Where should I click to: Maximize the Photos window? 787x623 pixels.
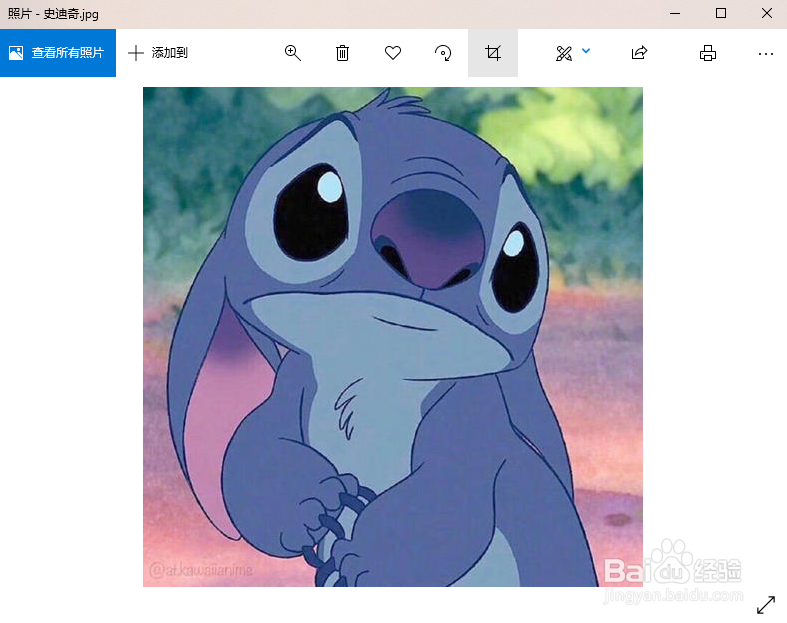click(x=721, y=14)
